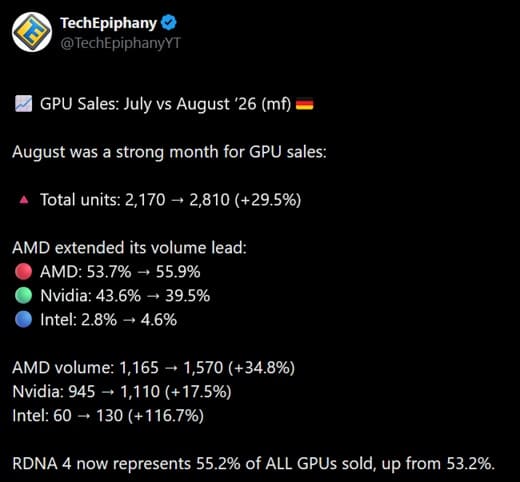Screen dimensions: 520x482
Task: Click the Nvidia 43.6% → 39.5% share line
Action: (x=125, y=296)
